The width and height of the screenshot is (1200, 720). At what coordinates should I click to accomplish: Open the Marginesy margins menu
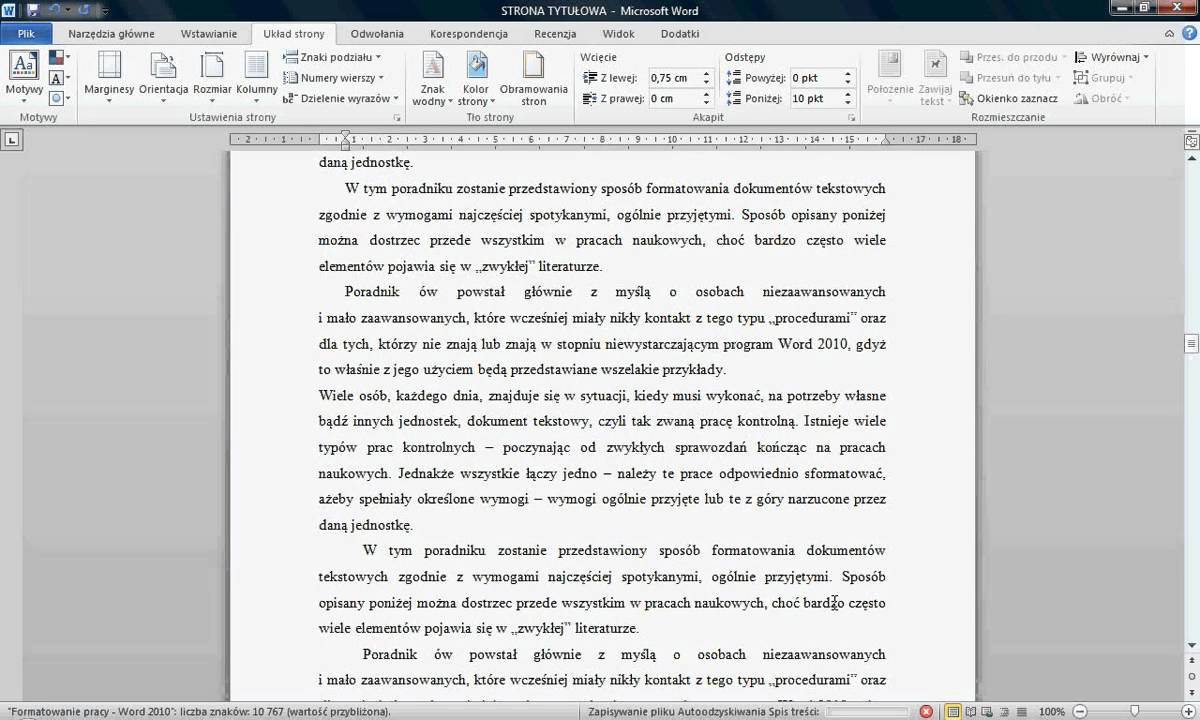point(109,75)
